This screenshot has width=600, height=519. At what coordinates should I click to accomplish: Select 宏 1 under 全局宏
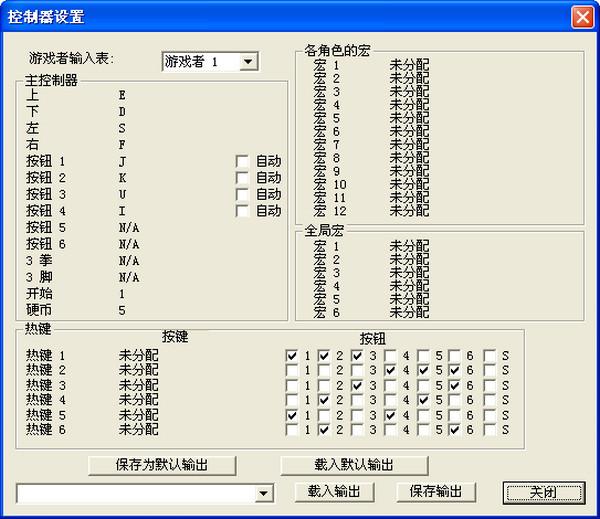point(371,246)
